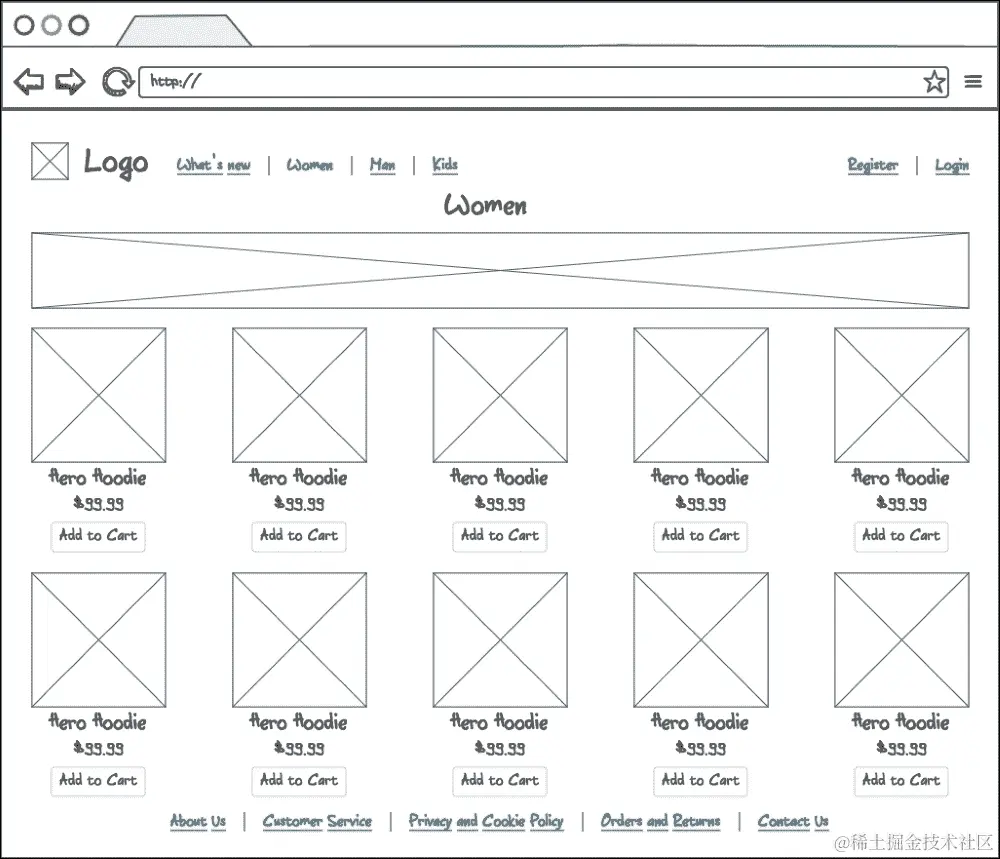
Task: Click Hero Hoodie title of first top-row product
Action: click(x=98, y=477)
